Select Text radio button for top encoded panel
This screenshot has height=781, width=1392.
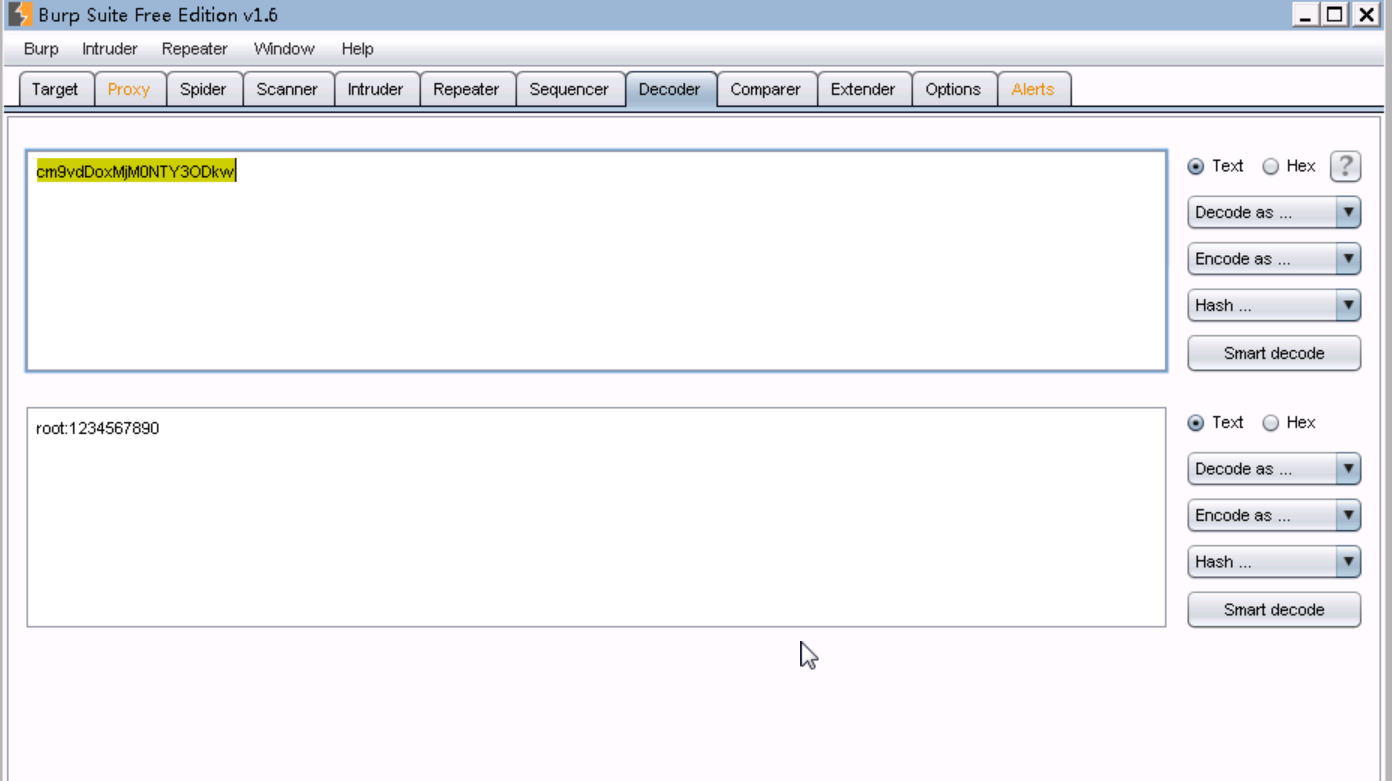click(1196, 167)
